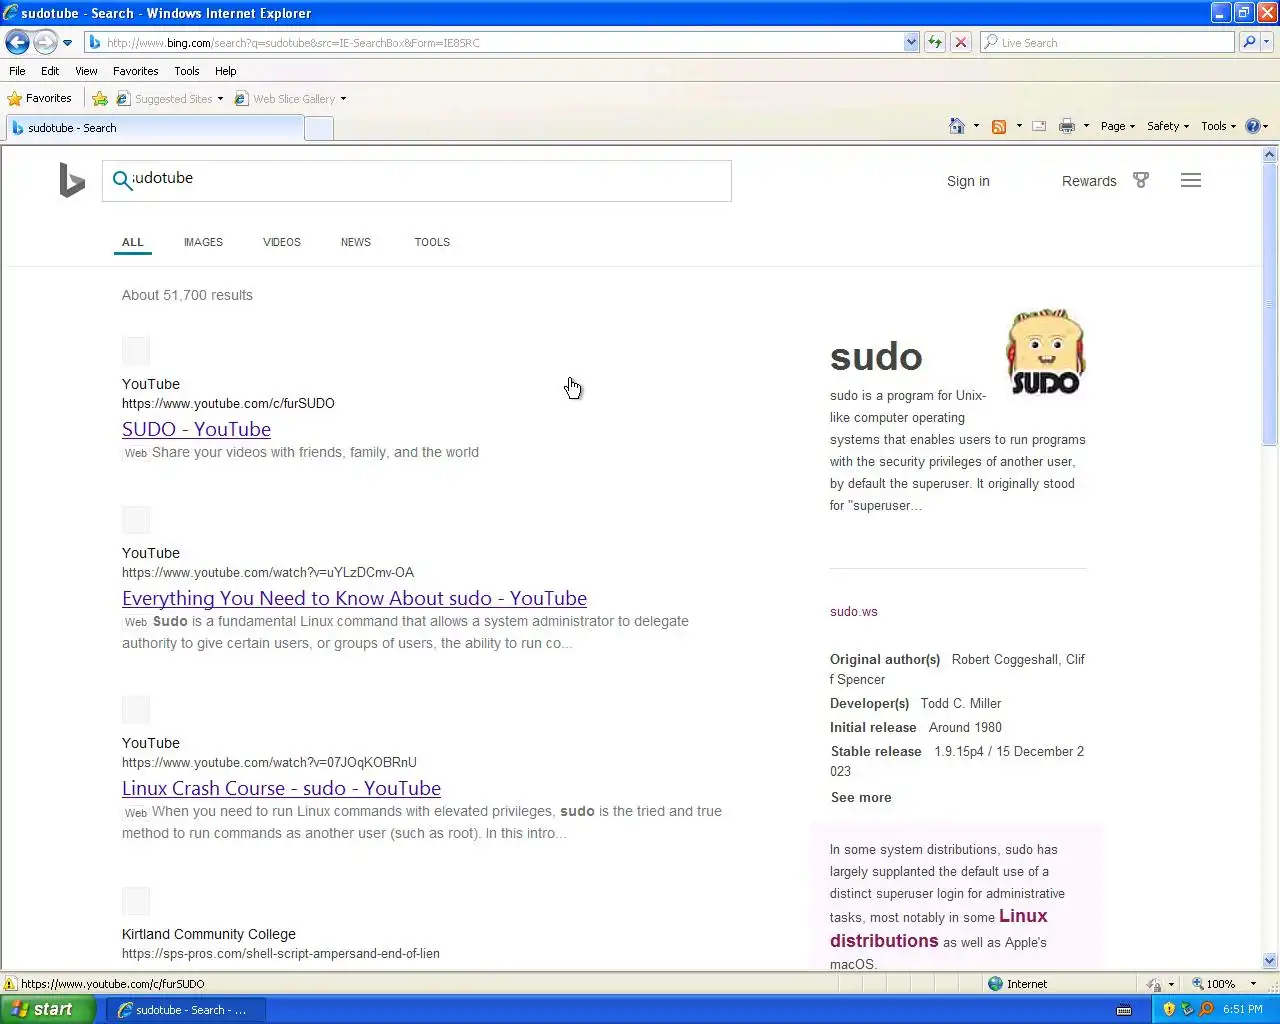Open the Favorites star button
Viewport: 1280px width, 1024px height.
40,98
